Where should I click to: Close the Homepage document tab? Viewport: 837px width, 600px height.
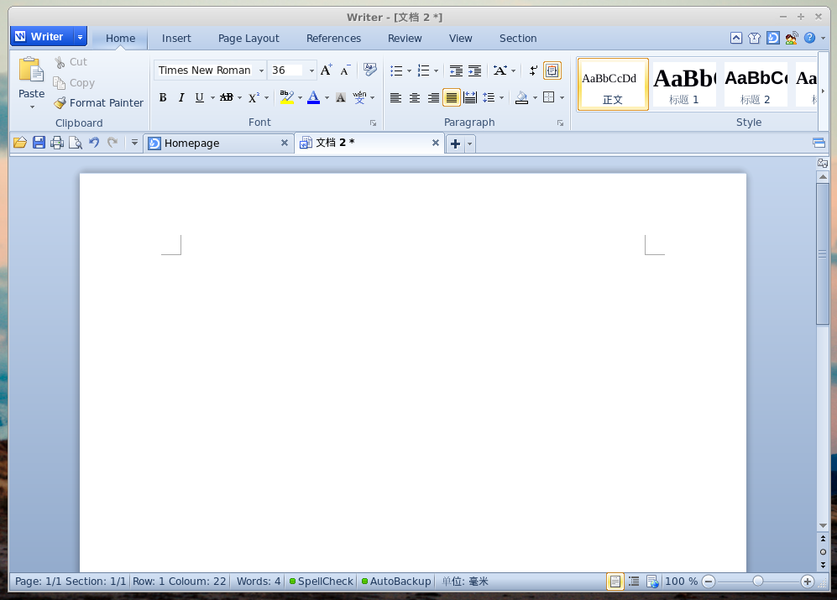[x=284, y=143]
